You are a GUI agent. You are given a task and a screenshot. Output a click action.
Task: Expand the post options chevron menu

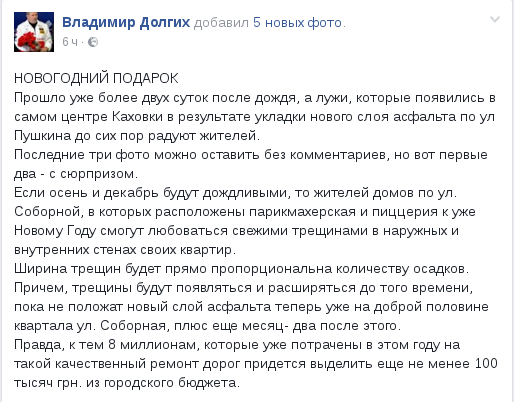click(495, 19)
